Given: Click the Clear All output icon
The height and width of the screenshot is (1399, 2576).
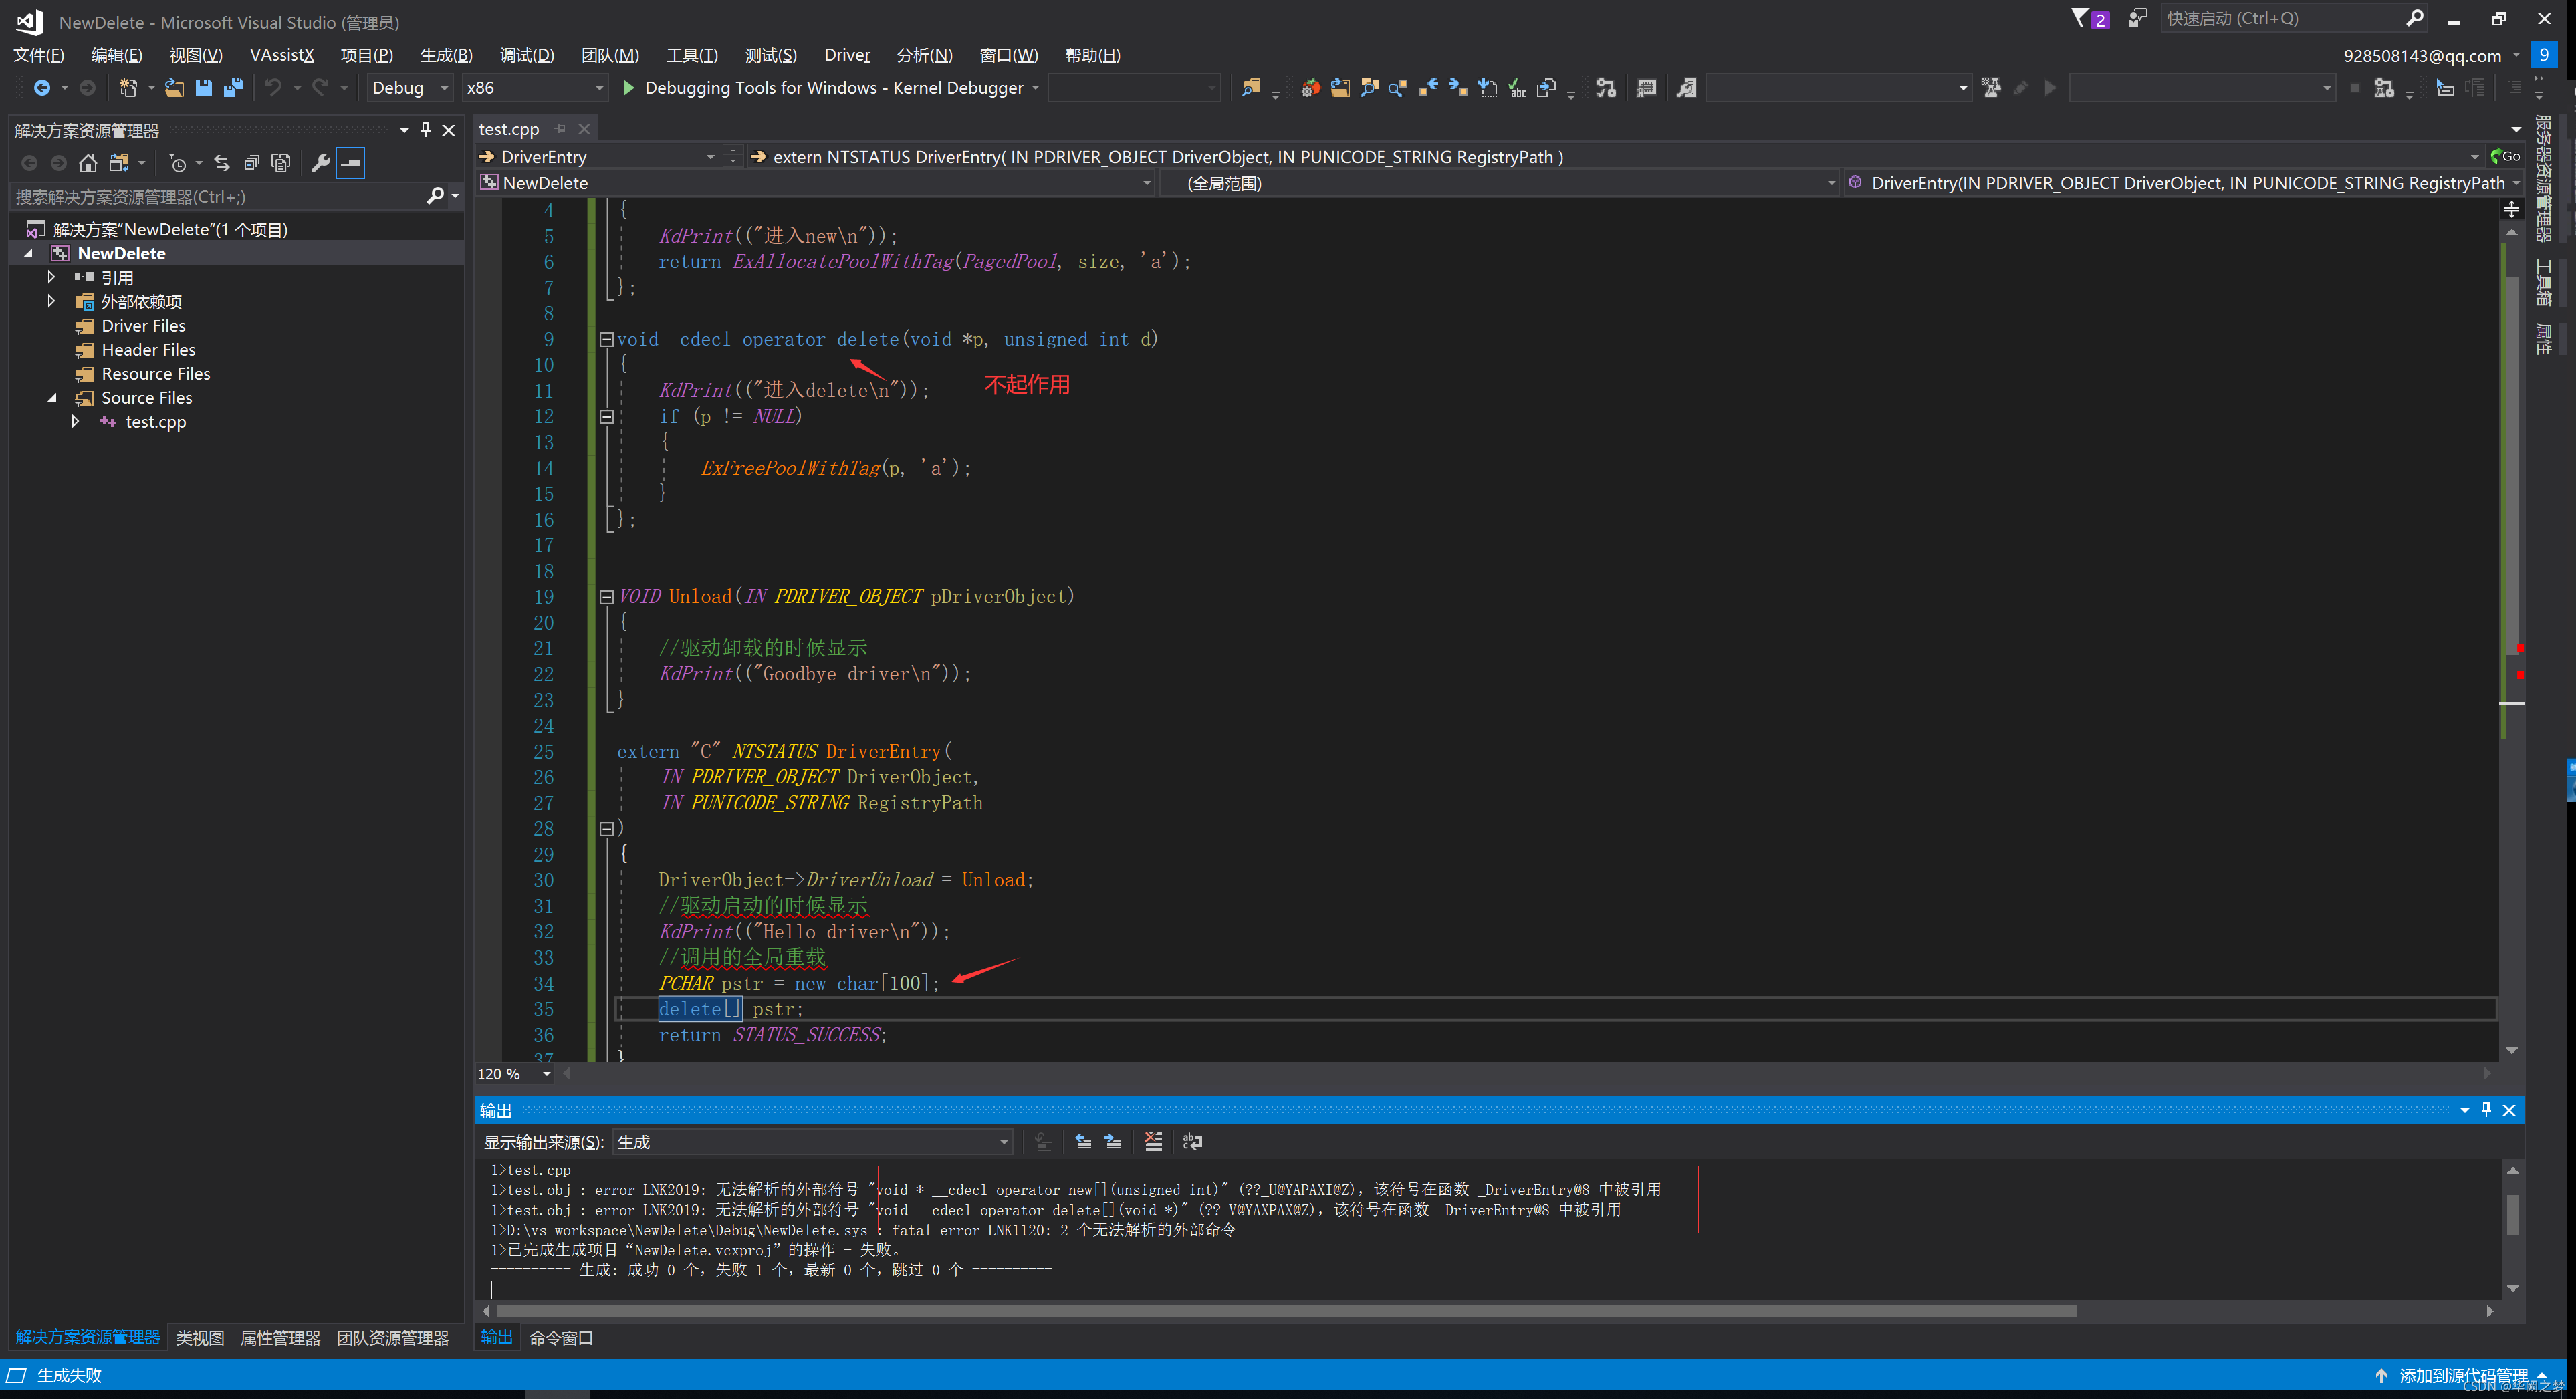Looking at the screenshot, I should point(1153,1142).
